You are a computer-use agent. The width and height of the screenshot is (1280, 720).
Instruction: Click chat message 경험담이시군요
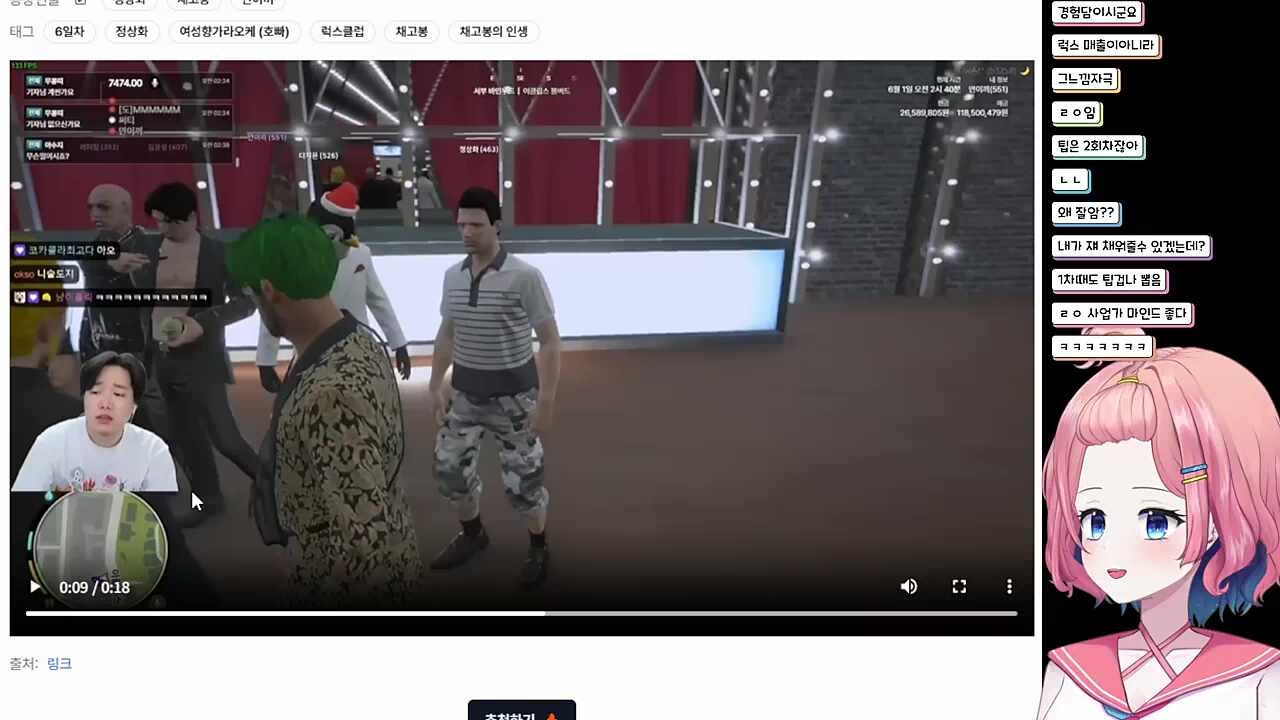[x=1097, y=13]
